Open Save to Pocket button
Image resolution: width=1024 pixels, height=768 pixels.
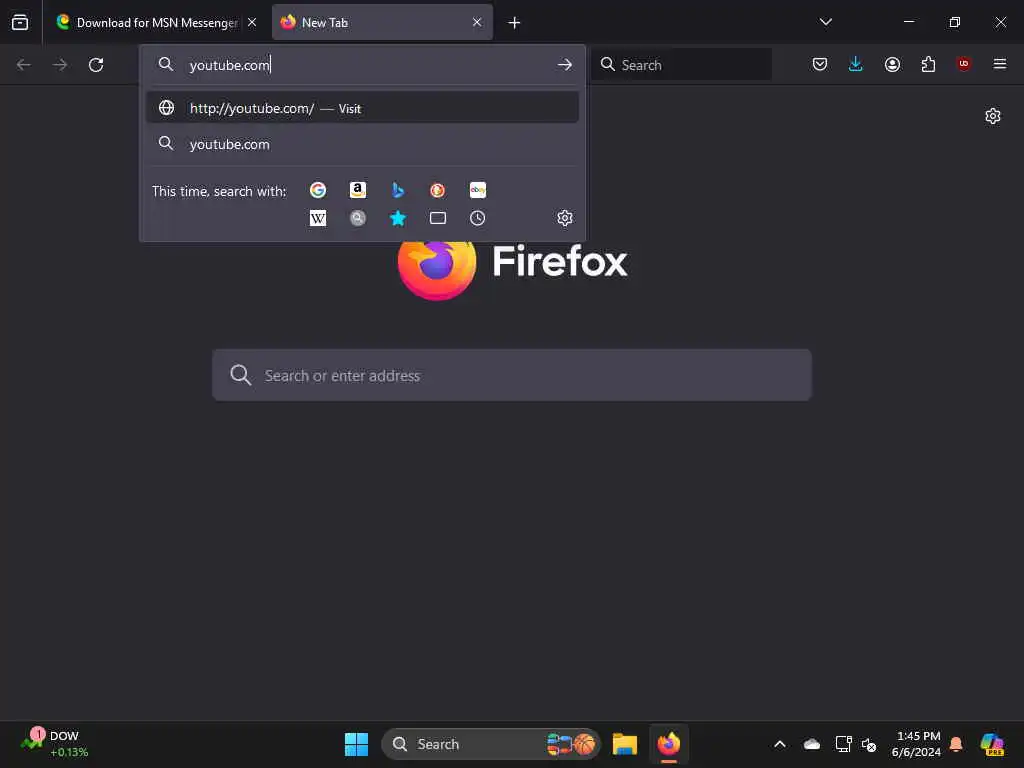click(x=820, y=64)
